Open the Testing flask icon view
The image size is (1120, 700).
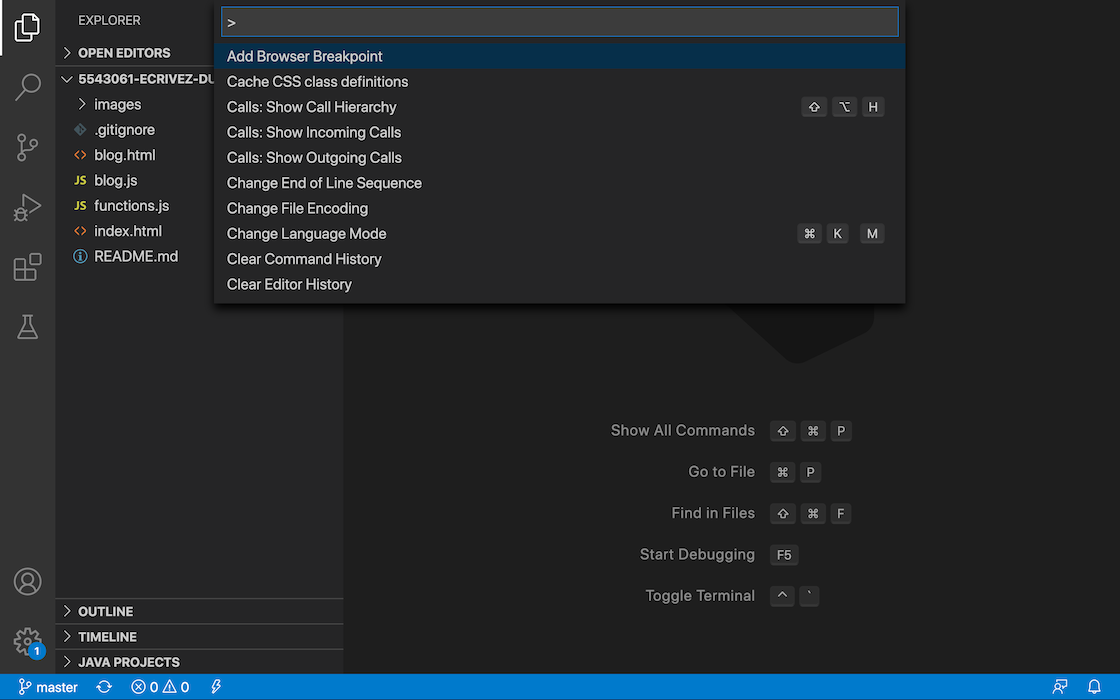click(x=28, y=327)
